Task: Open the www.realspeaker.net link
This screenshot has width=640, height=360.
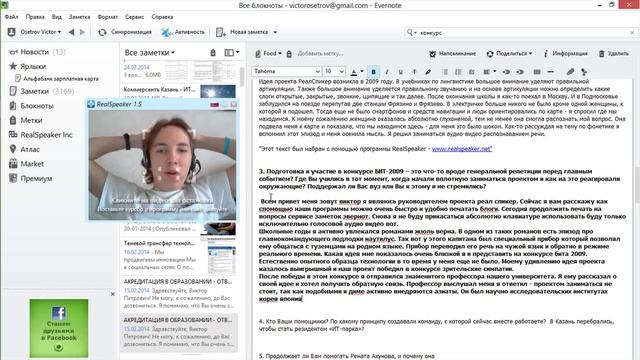Action: click(462, 149)
